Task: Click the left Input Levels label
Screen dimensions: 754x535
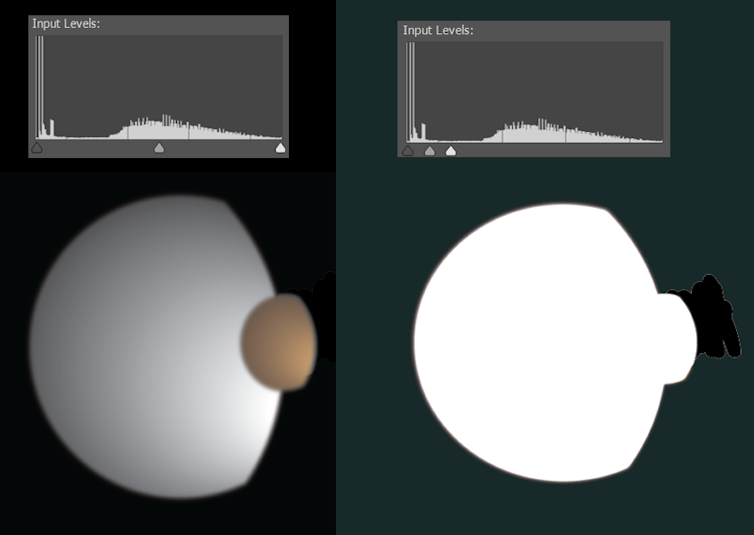Action: 66,23
